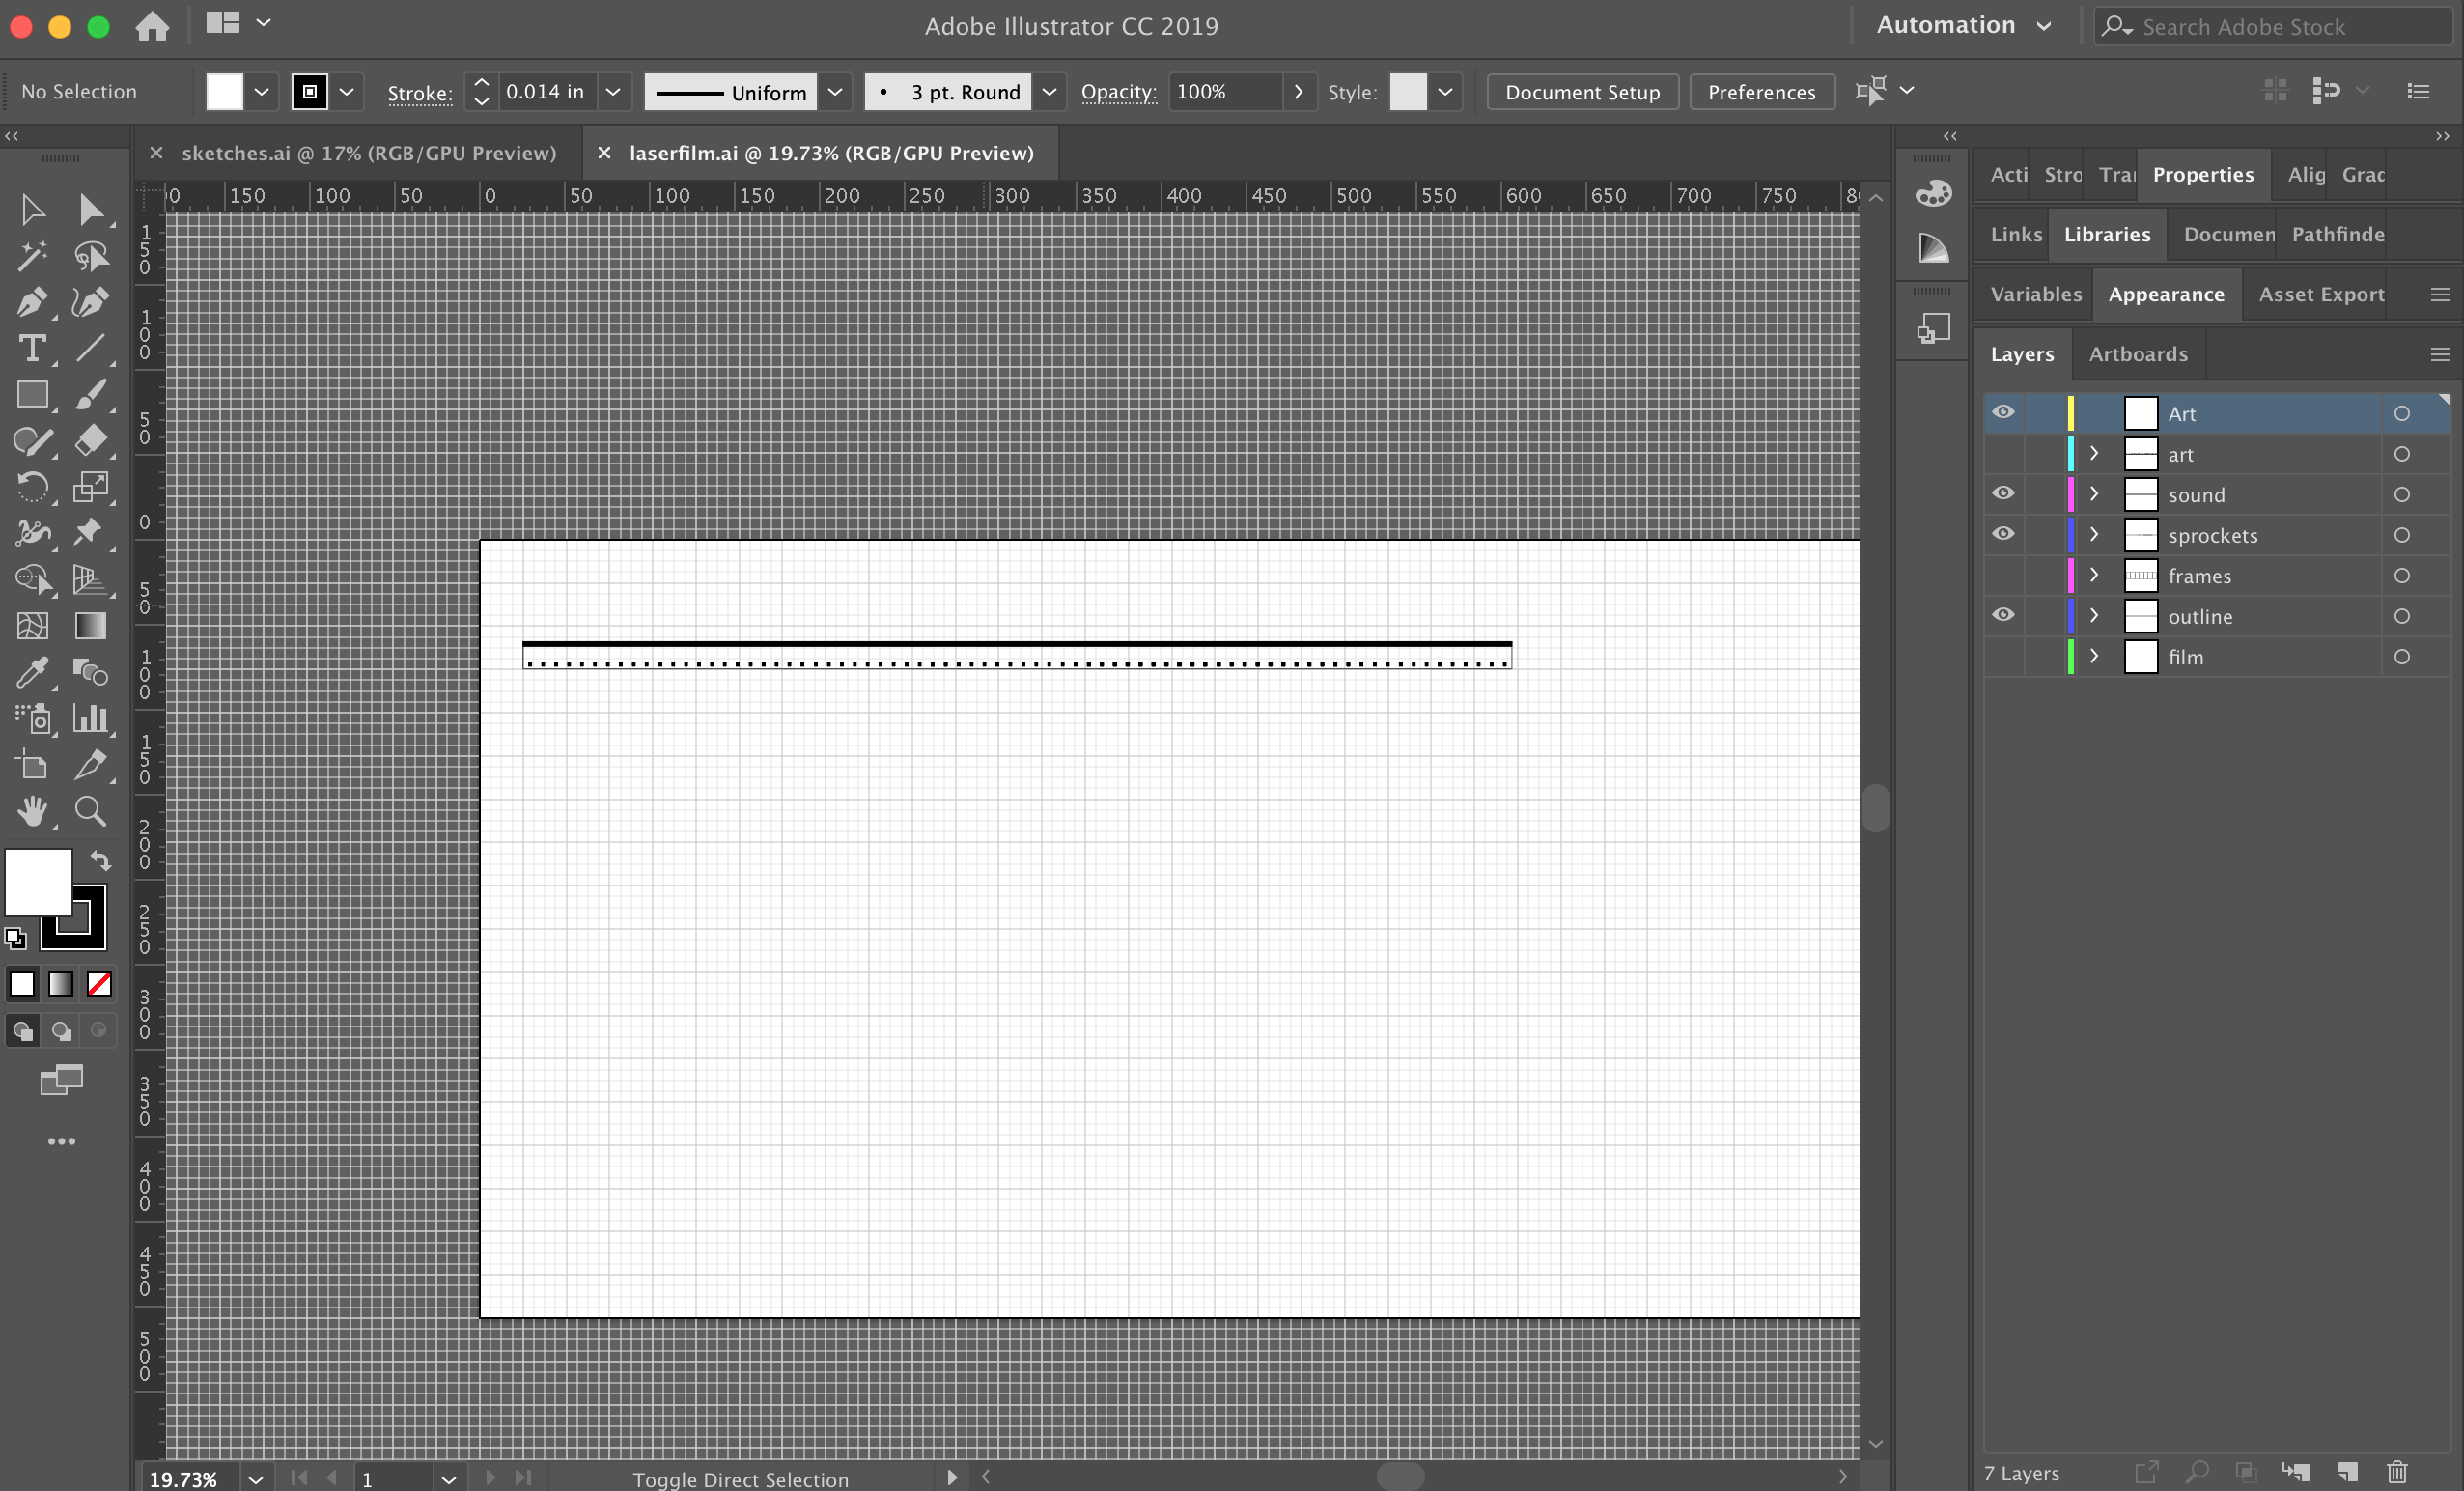Open the 3 pt. Round brush dropdown

point(1049,92)
